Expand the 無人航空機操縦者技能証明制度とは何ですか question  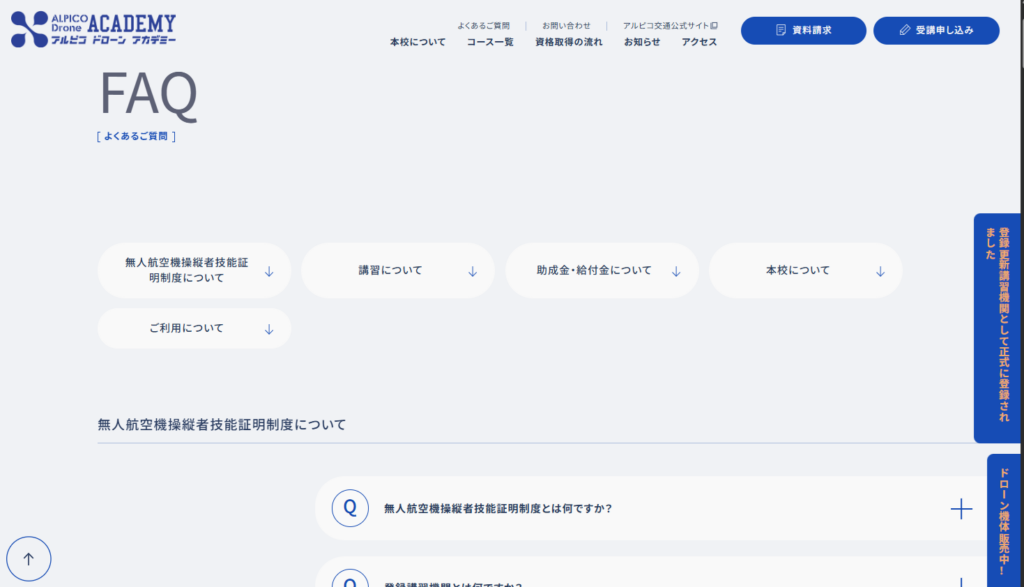(497, 509)
